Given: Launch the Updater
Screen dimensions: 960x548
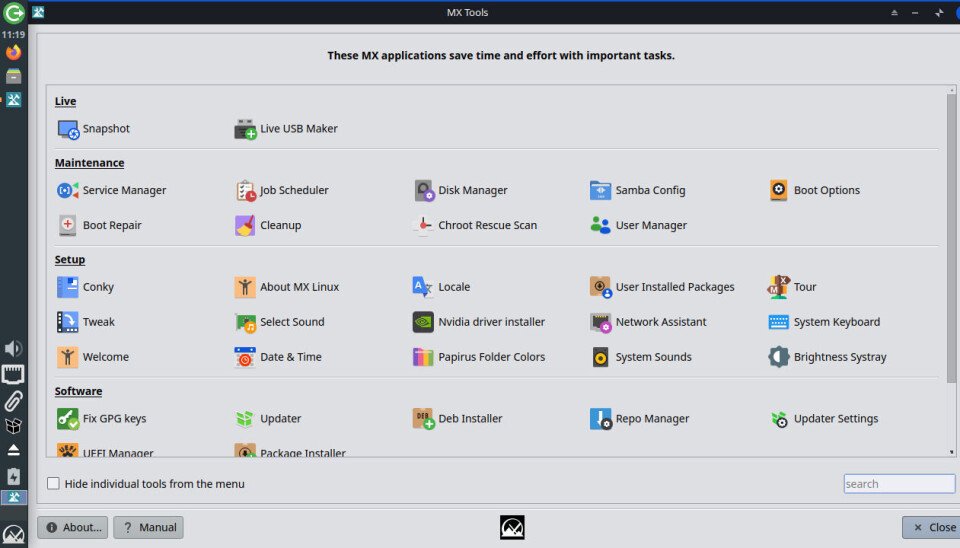Looking at the screenshot, I should (268, 419).
